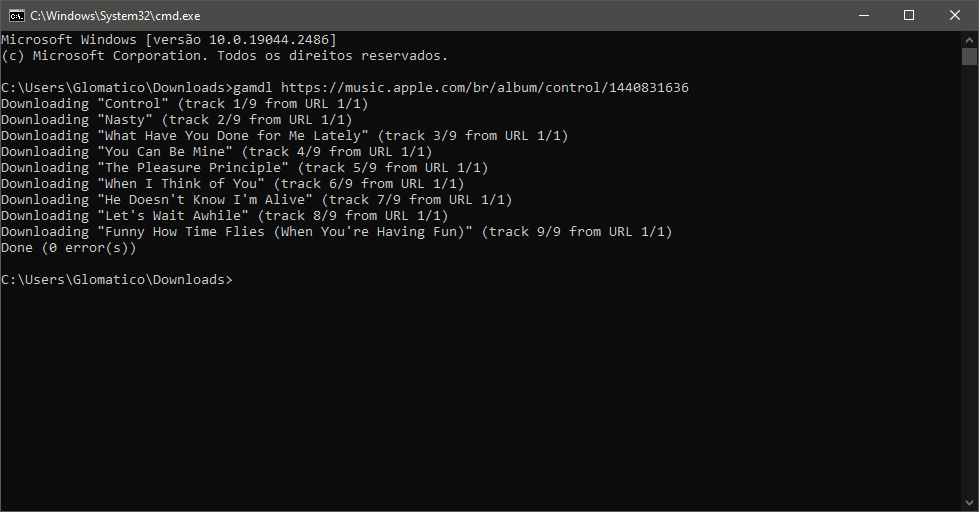This screenshot has width=979, height=512.
Task: Open the cmd.exe system menu icon
Action: pyautogui.click(x=17, y=15)
